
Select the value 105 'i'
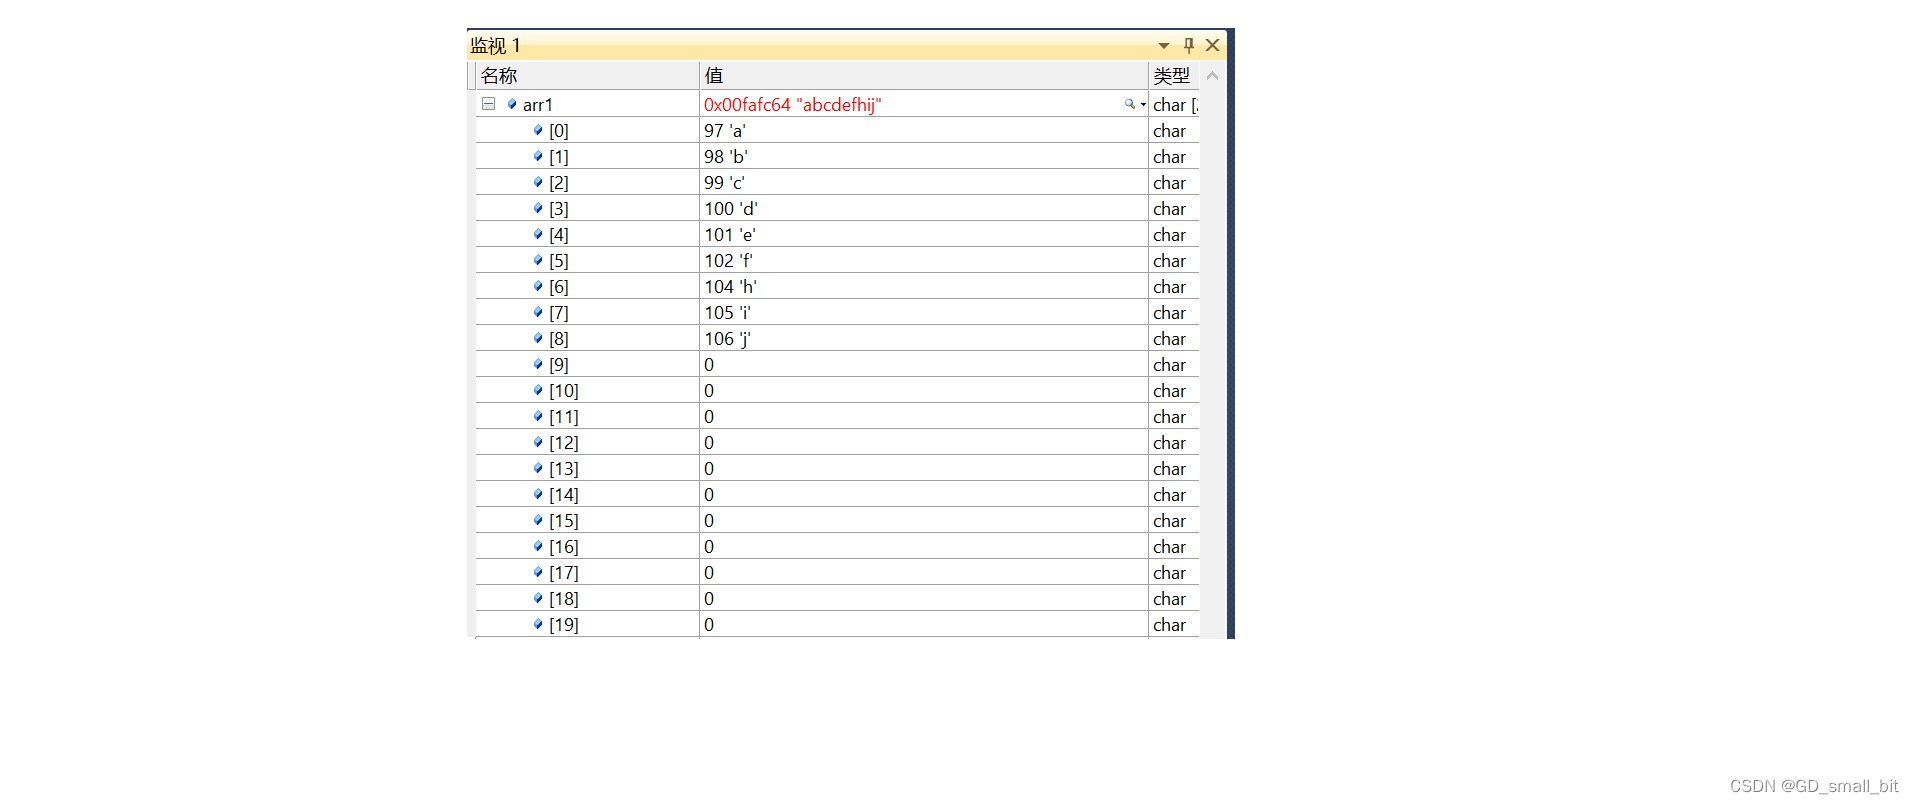coord(728,313)
